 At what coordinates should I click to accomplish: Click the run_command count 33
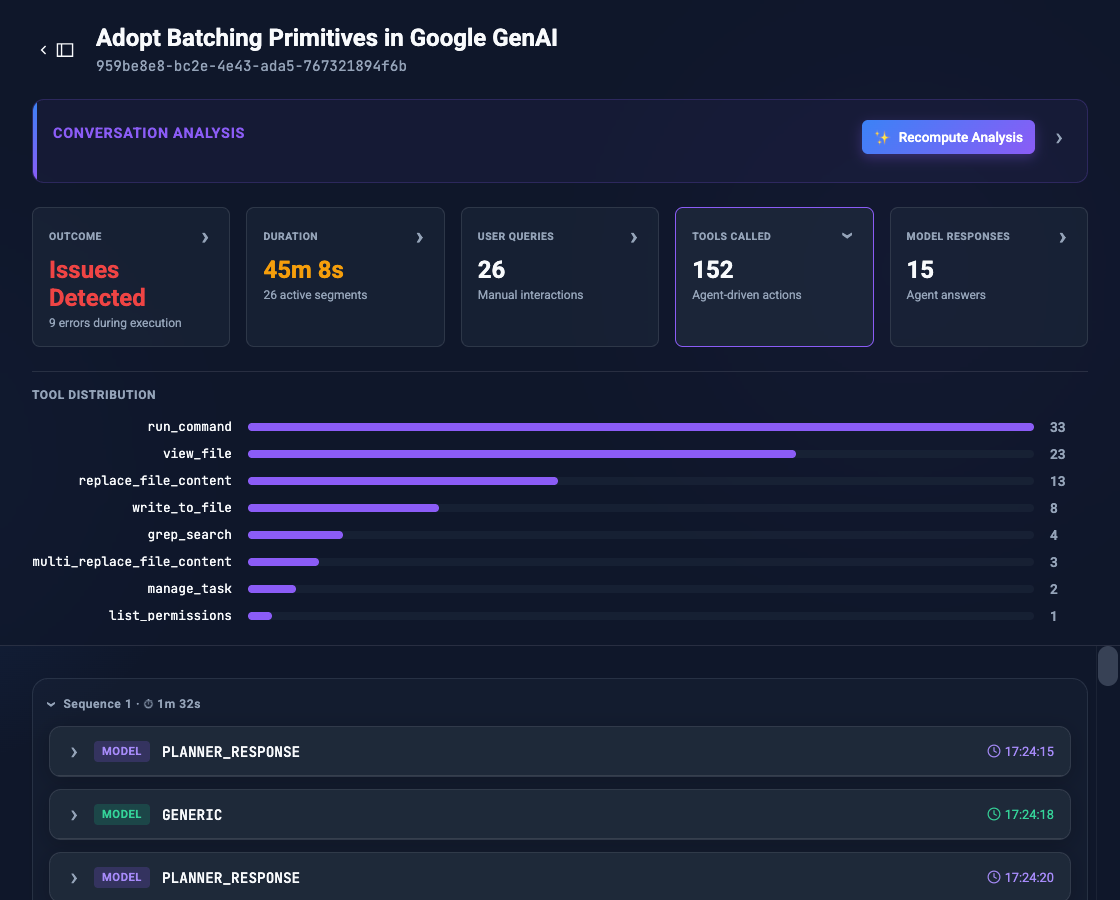pos(1057,427)
